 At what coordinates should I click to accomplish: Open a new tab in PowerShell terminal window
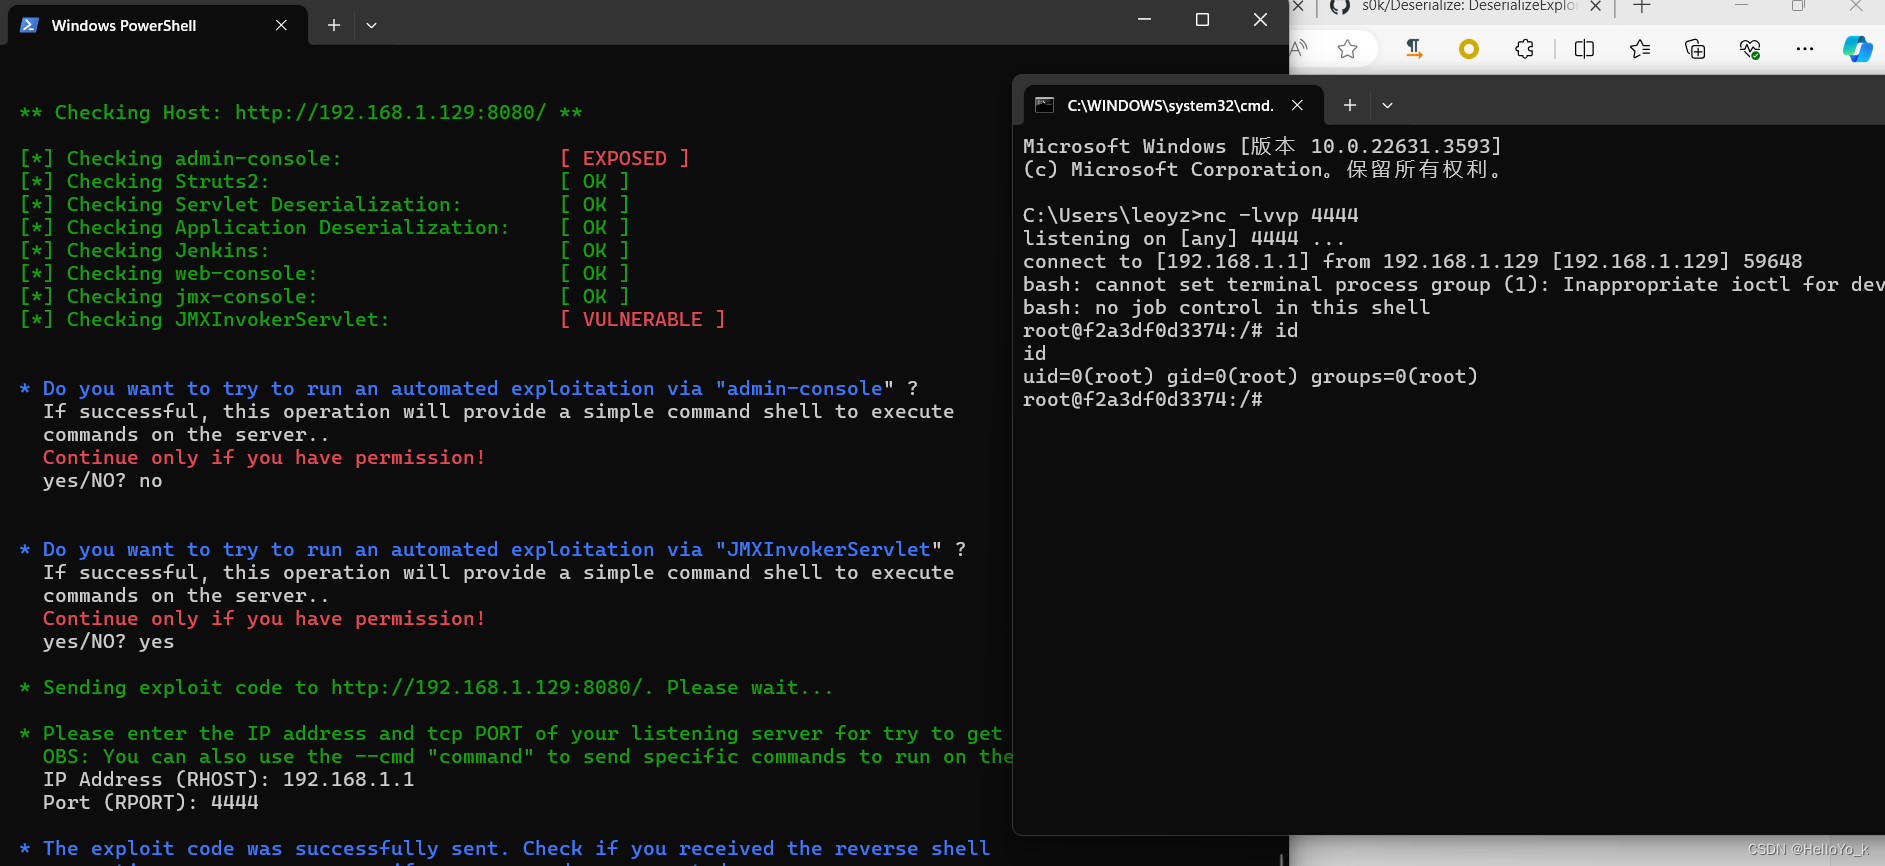tap(334, 25)
